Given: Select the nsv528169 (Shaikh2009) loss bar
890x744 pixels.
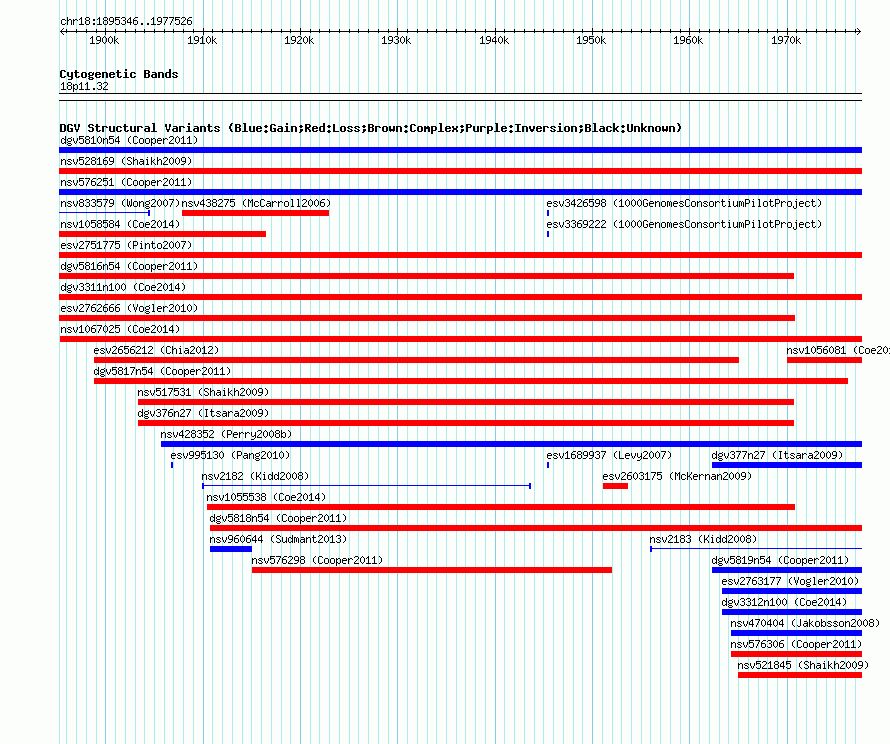Looking at the screenshot, I should (x=460, y=171).
